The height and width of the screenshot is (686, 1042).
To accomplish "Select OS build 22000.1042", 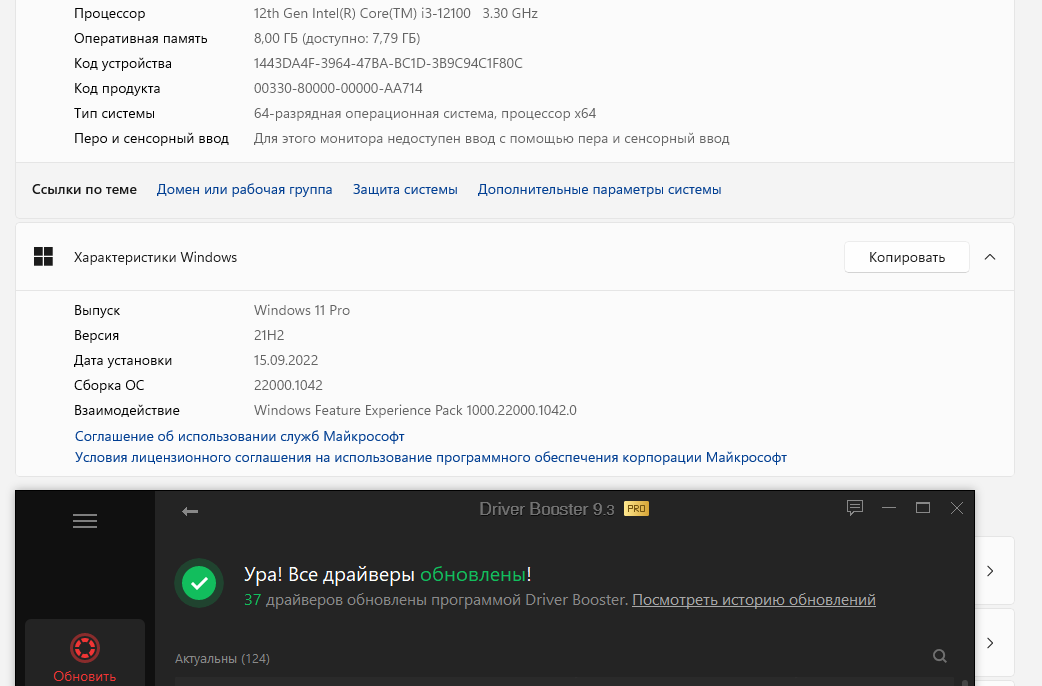I will 288,386.
